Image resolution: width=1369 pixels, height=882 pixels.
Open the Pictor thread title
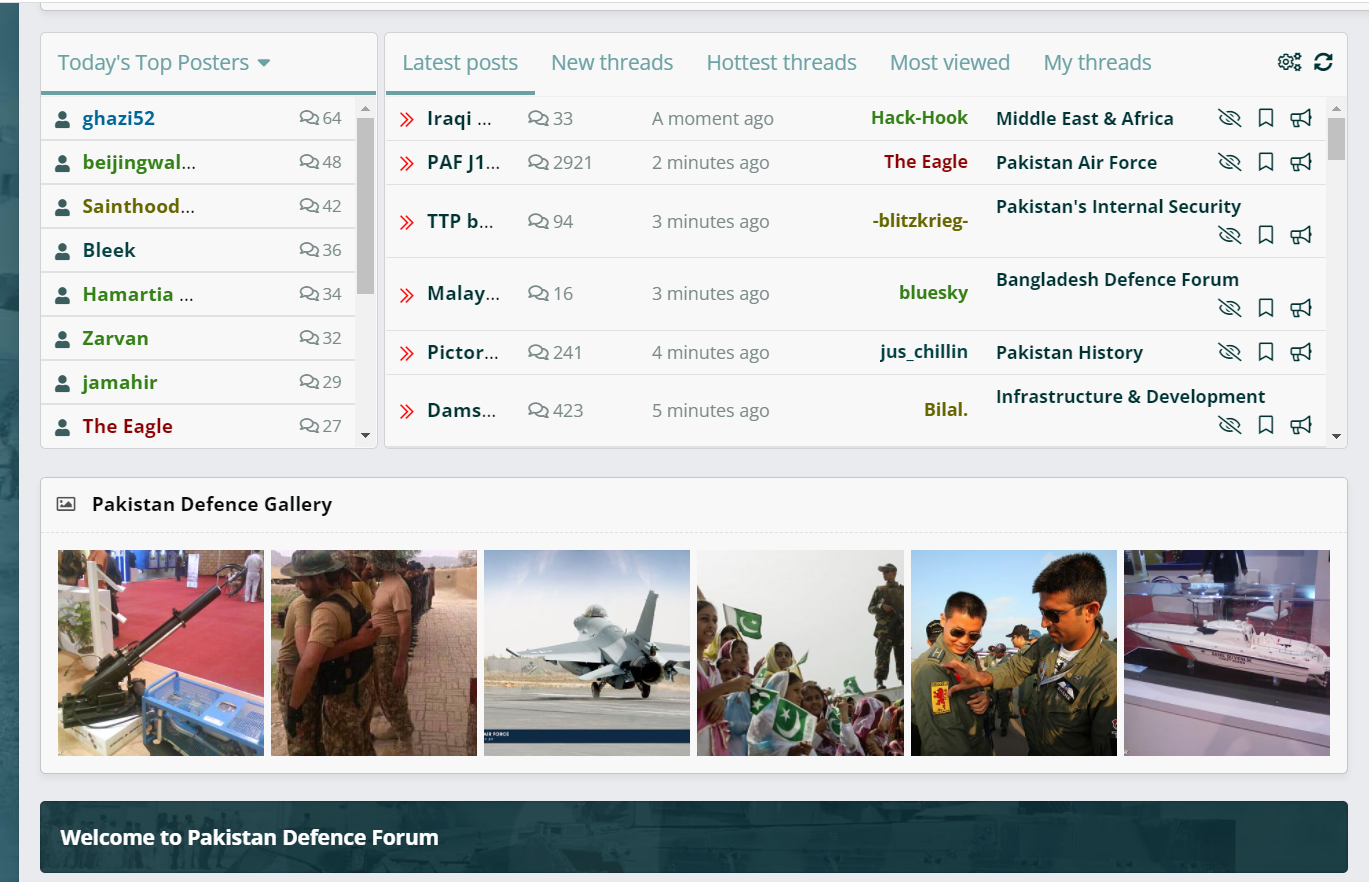(462, 352)
